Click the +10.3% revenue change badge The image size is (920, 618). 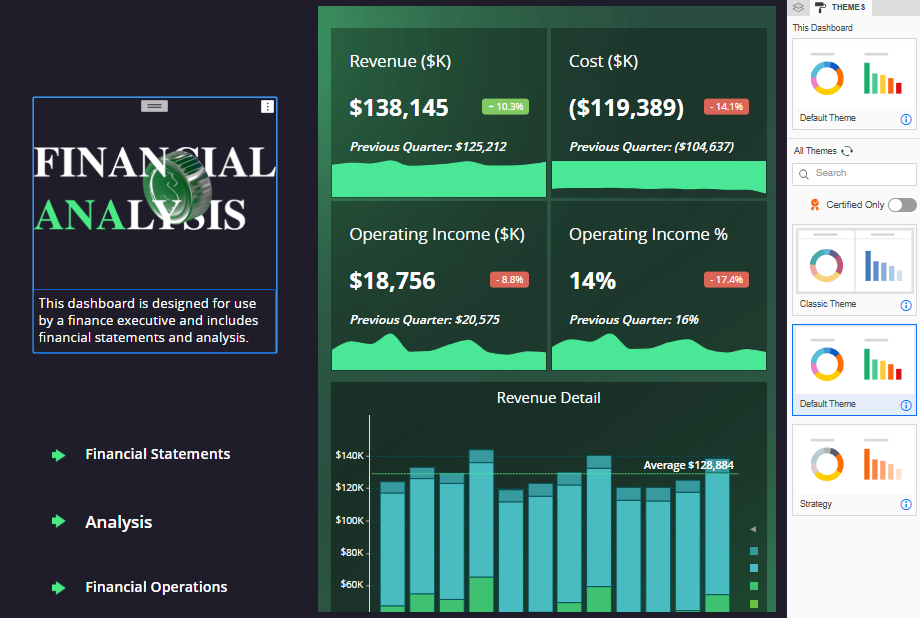(x=506, y=107)
